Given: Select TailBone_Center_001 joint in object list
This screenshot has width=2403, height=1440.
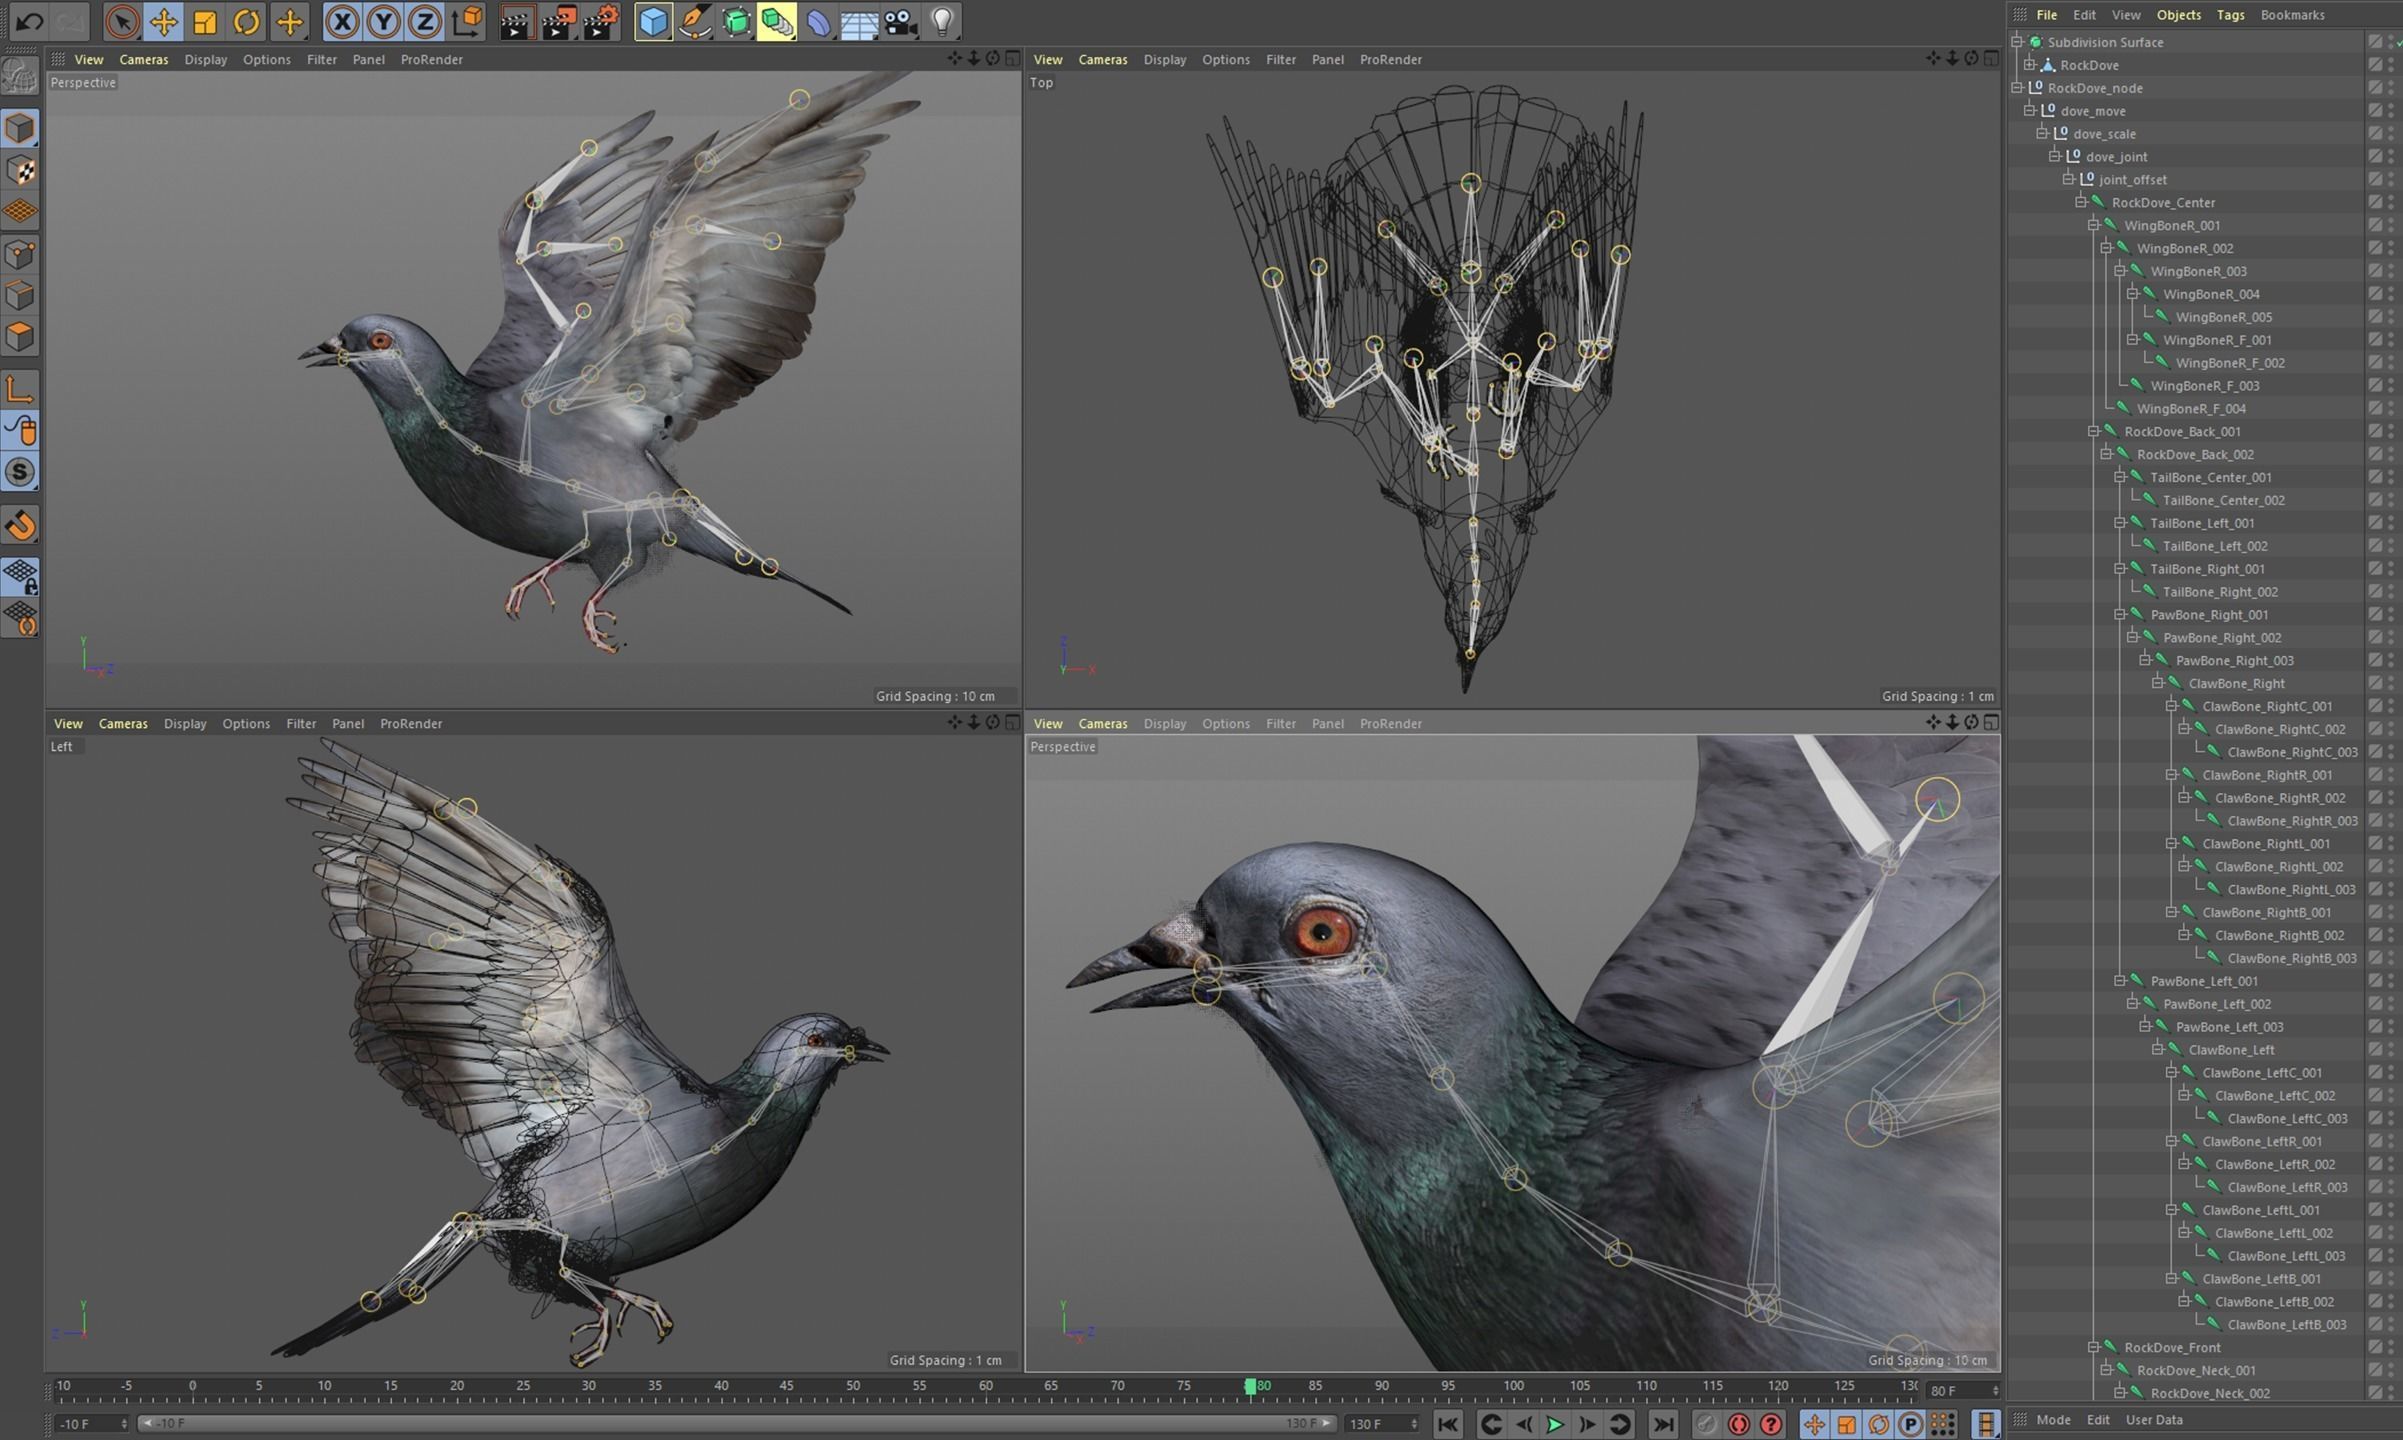Looking at the screenshot, I should [x=2210, y=477].
